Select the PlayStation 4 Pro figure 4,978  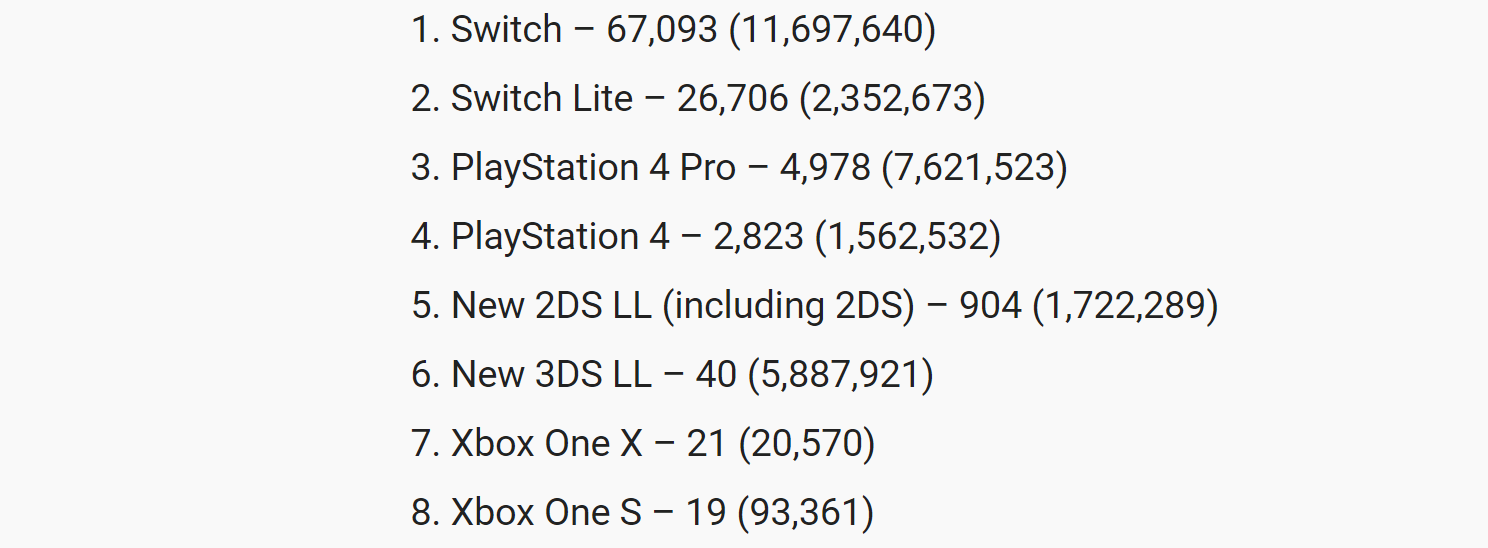[825, 168]
